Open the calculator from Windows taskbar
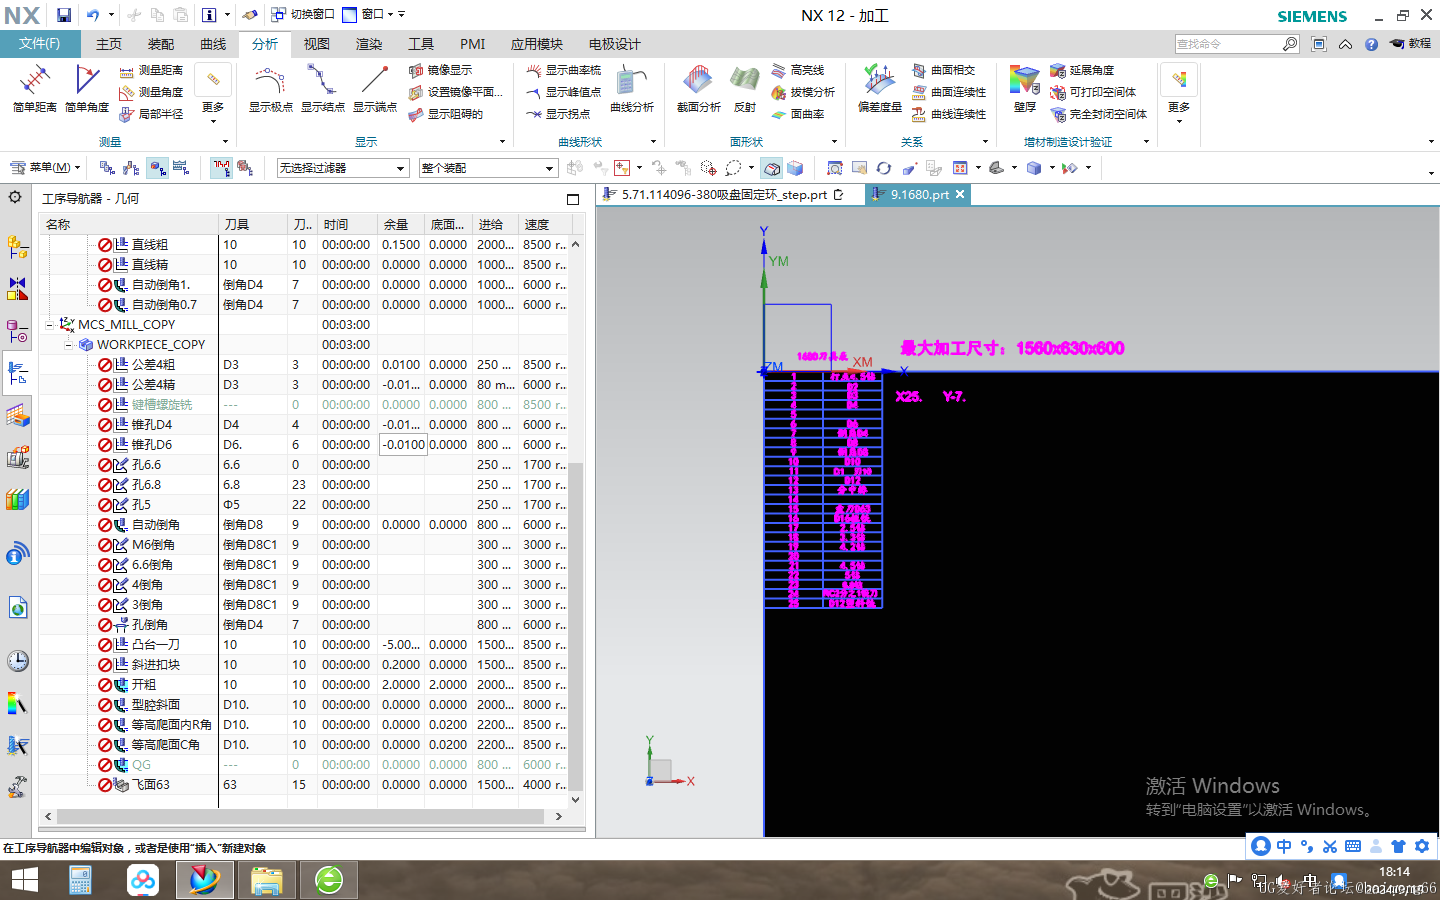This screenshot has width=1440, height=900. 81,880
